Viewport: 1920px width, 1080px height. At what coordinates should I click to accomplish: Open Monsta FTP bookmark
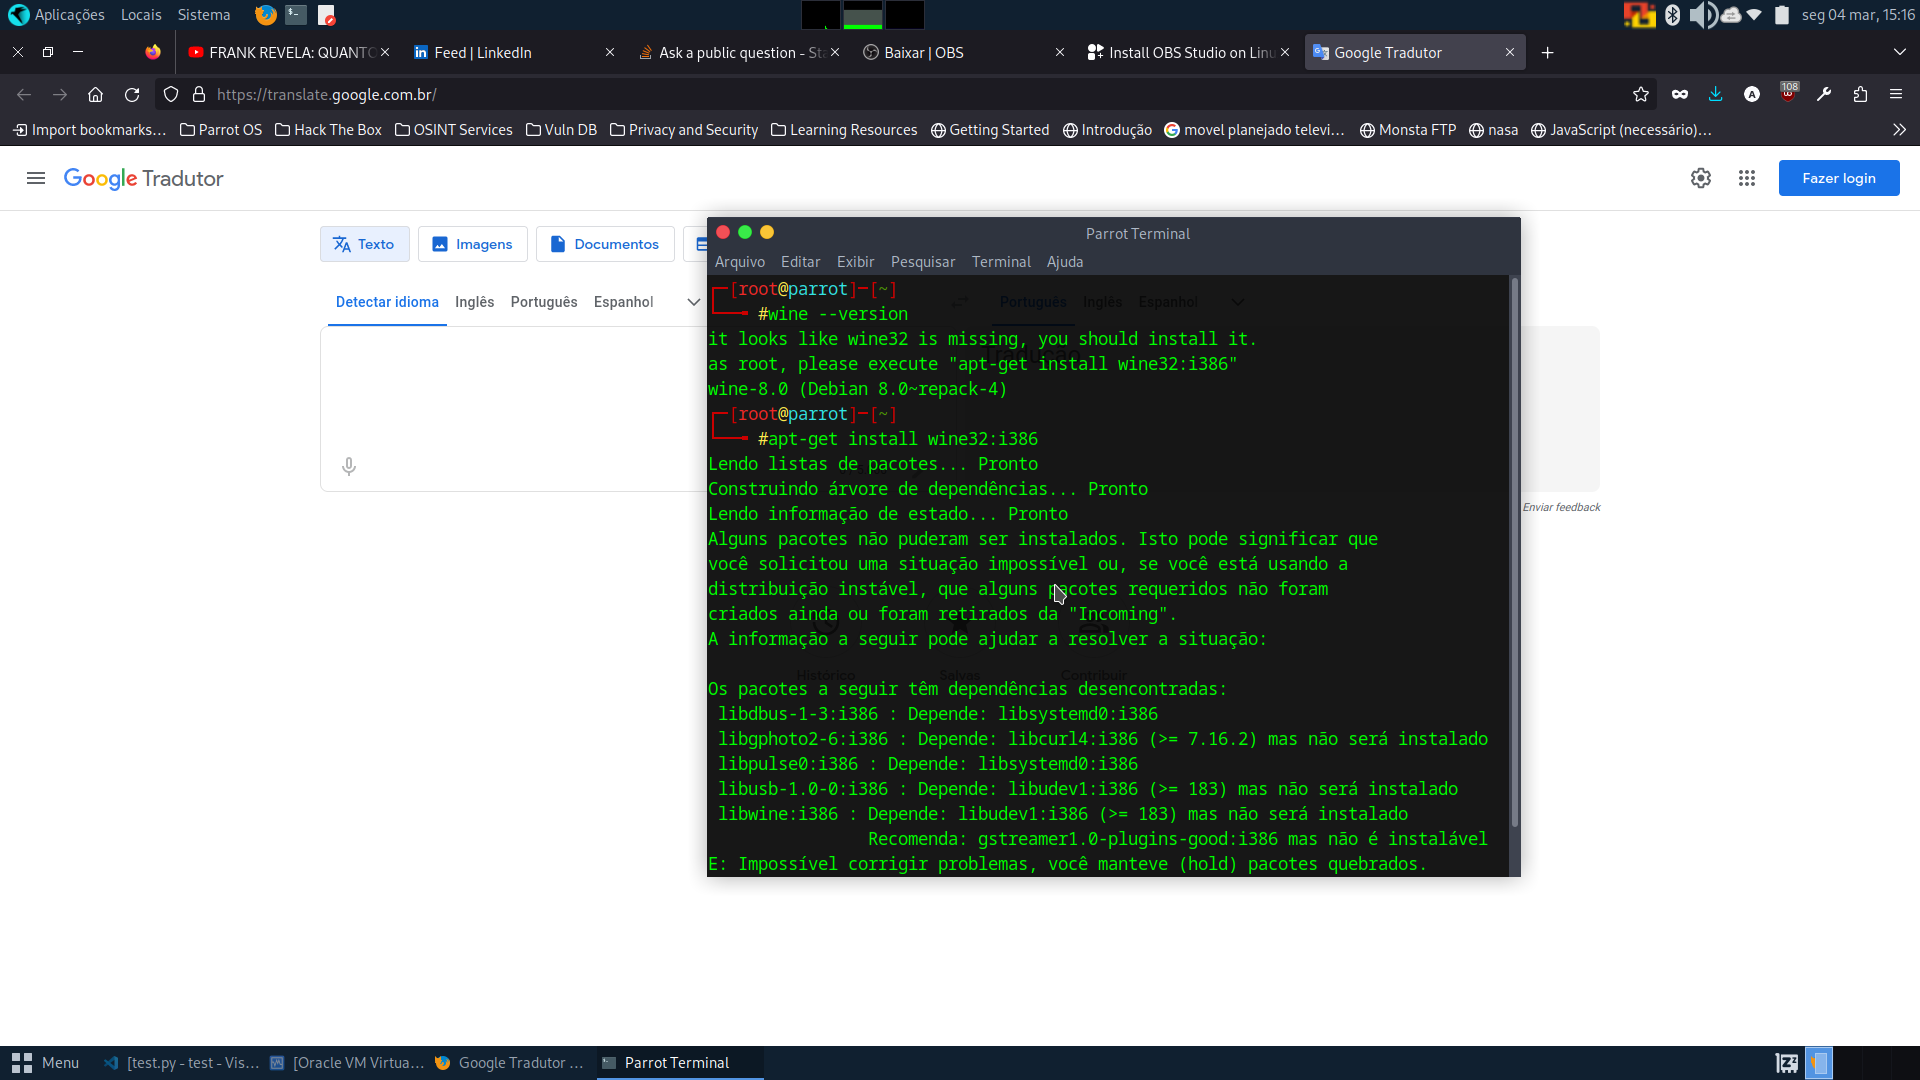[x=1408, y=130]
